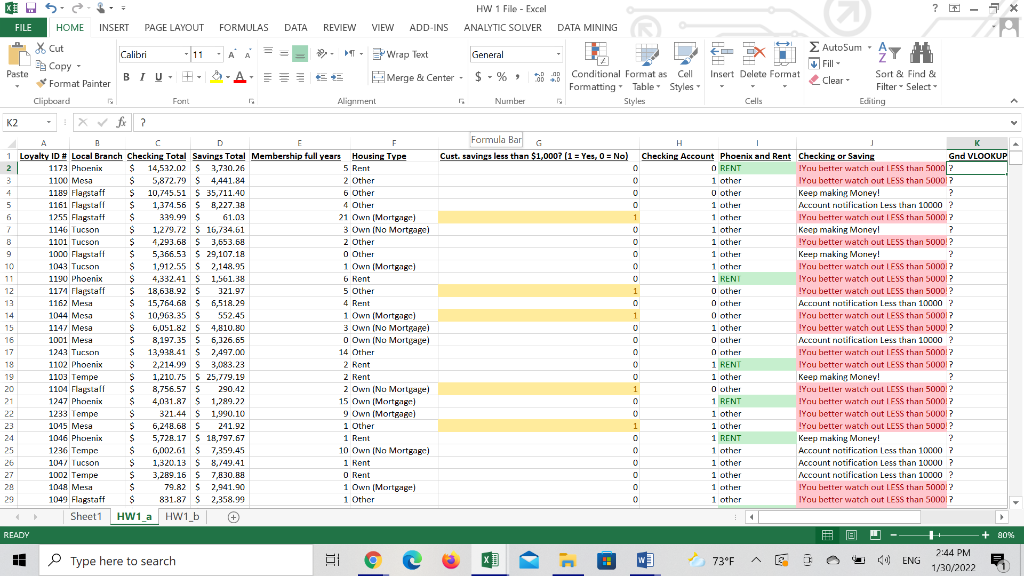Click the Merge & Center button
Viewport: 1024px width, 576px height.
[412, 77]
